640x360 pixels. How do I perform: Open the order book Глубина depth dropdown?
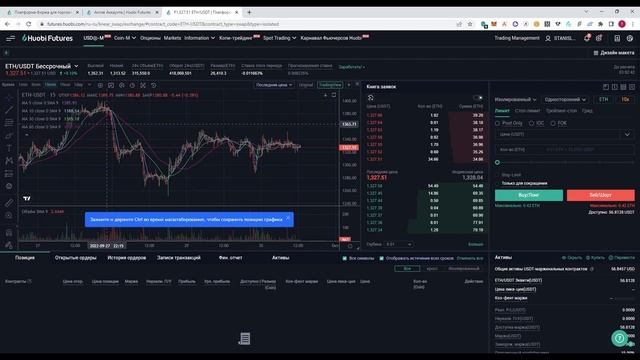398,244
